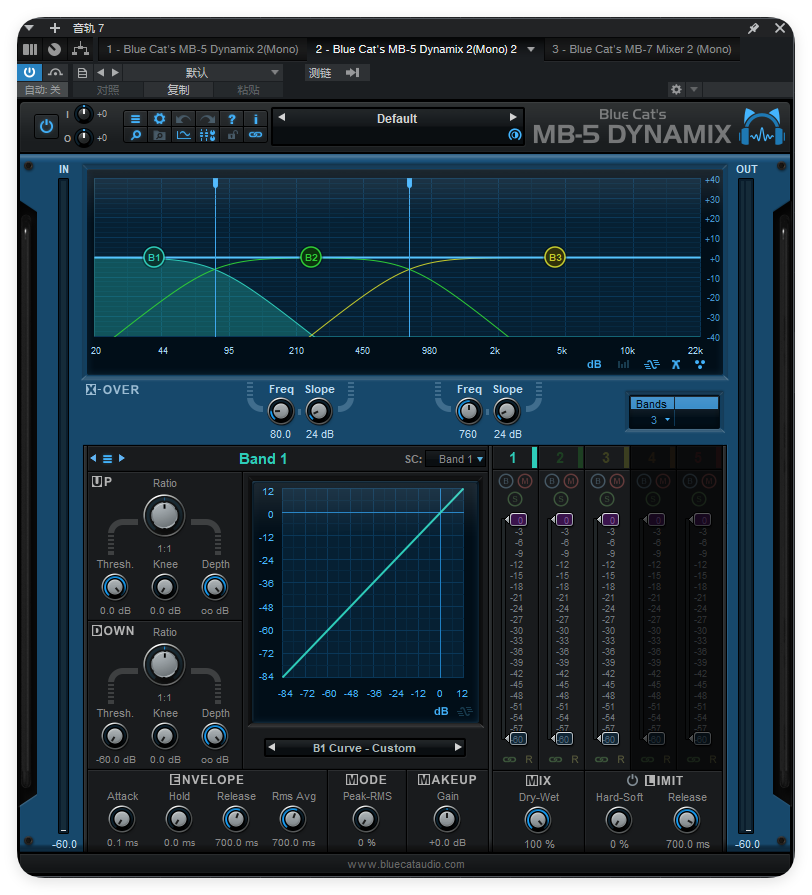Open the collapse triangle at window top-left
This screenshot has height=895, width=812.
tap(29, 27)
